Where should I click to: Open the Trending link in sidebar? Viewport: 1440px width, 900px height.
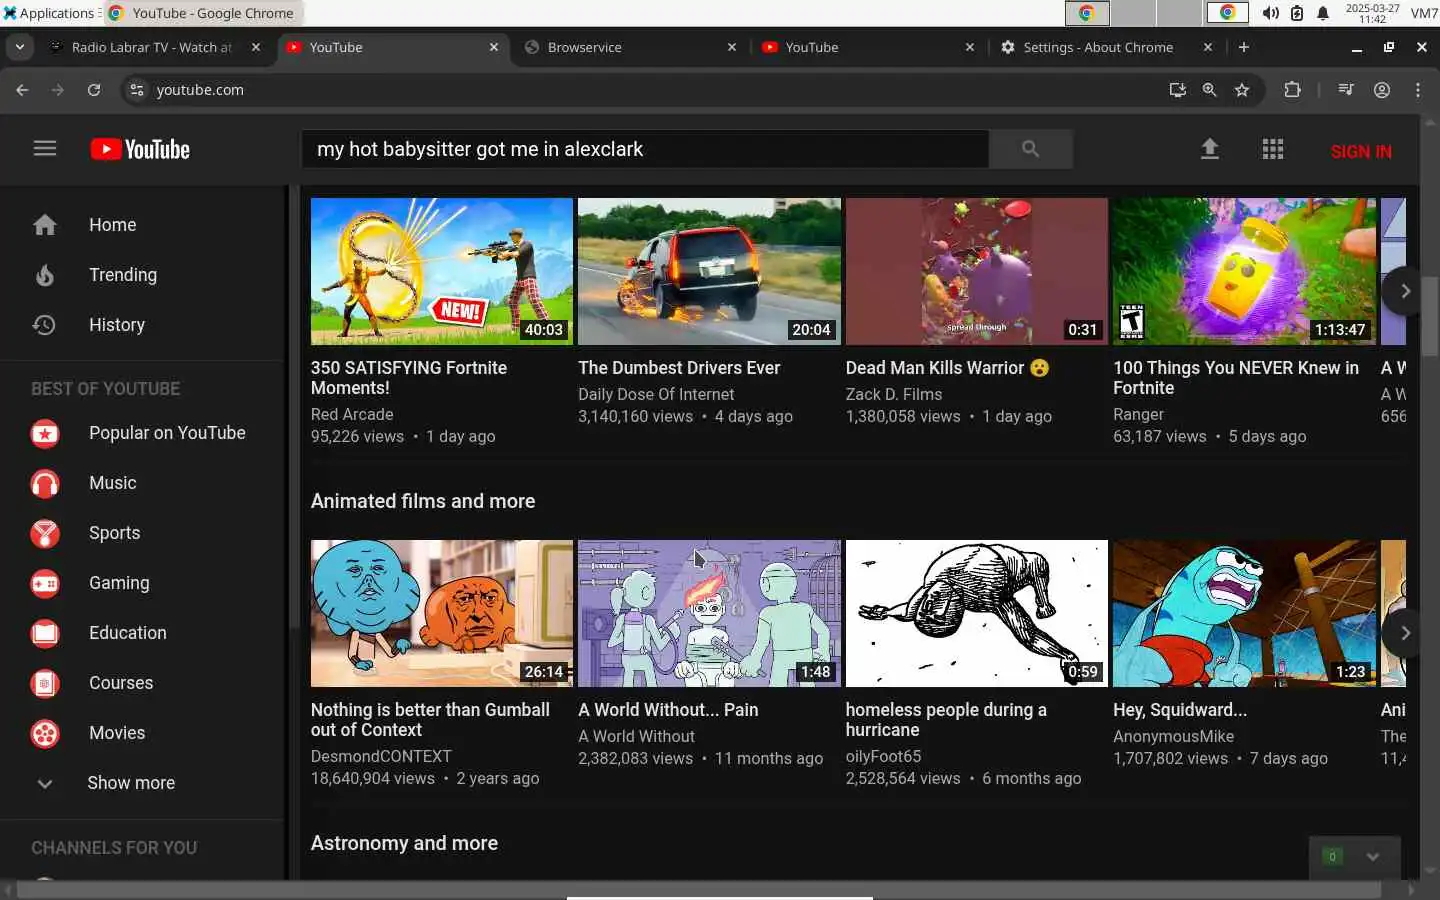click(x=123, y=275)
